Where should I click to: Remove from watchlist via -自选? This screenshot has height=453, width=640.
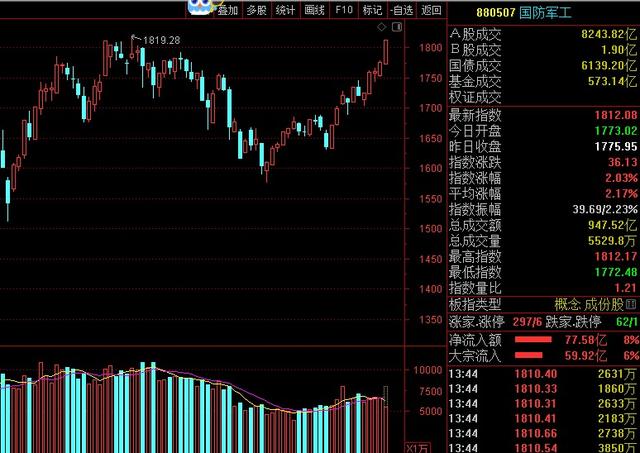pos(401,10)
